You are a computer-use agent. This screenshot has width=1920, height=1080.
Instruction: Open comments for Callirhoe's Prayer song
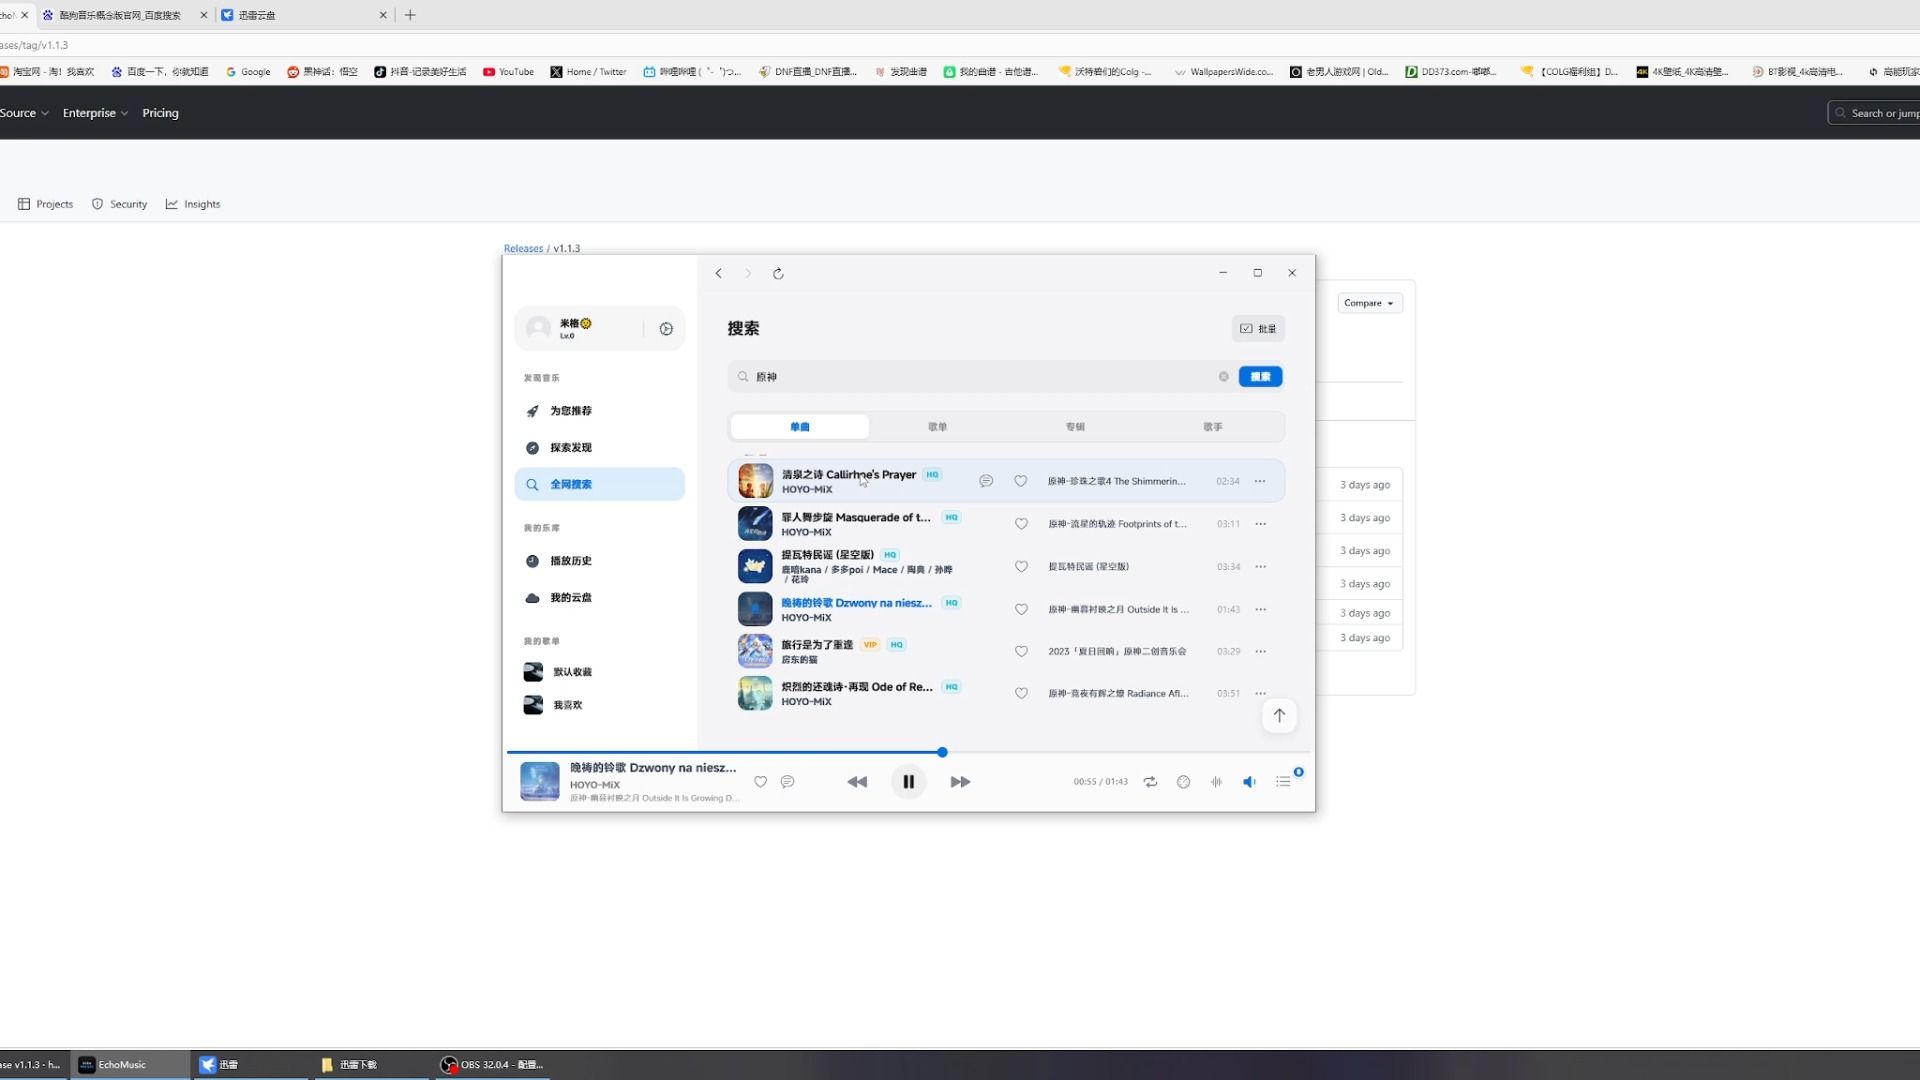coord(986,481)
